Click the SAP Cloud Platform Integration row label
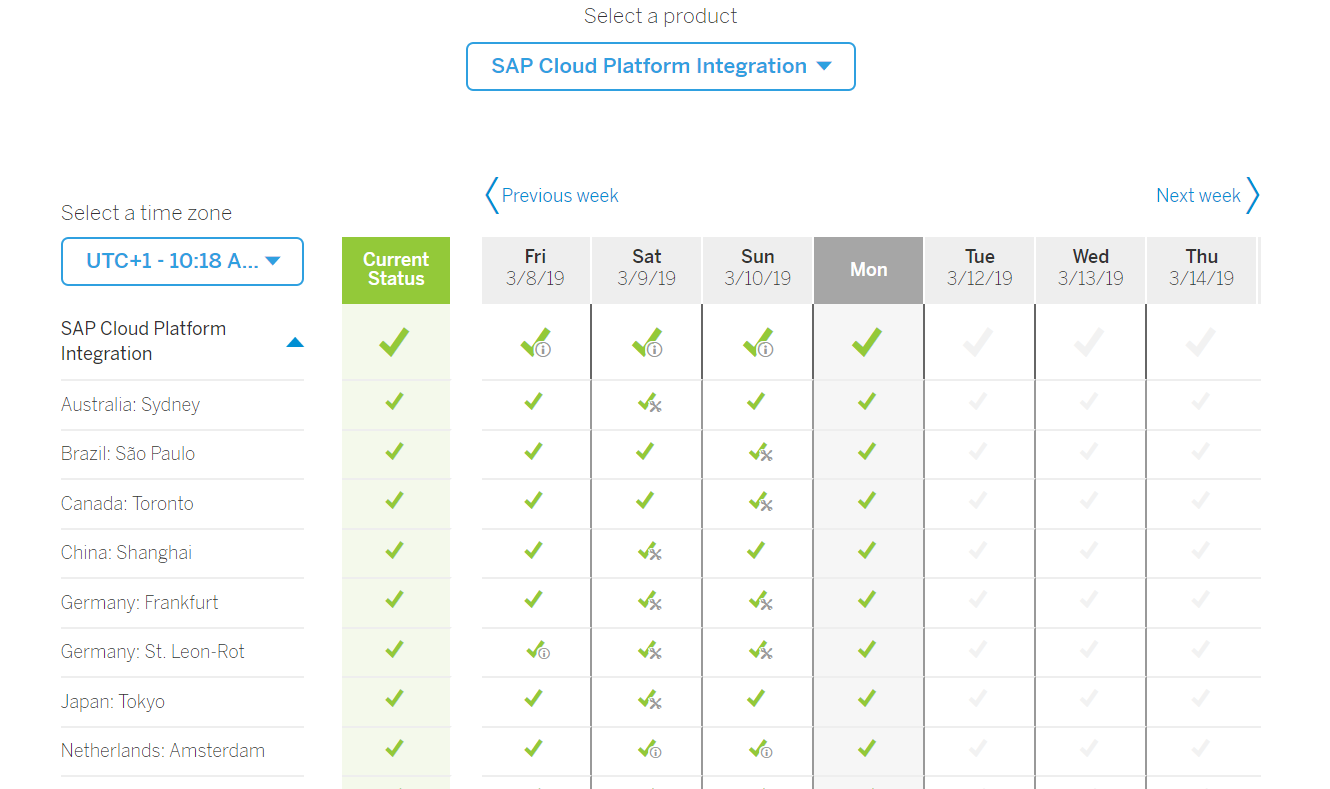The image size is (1330, 789). pyautogui.click(x=143, y=341)
